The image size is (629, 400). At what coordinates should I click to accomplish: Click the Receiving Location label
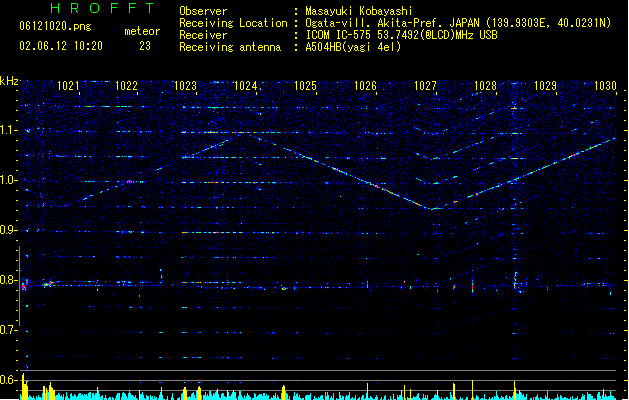pyautogui.click(x=233, y=23)
